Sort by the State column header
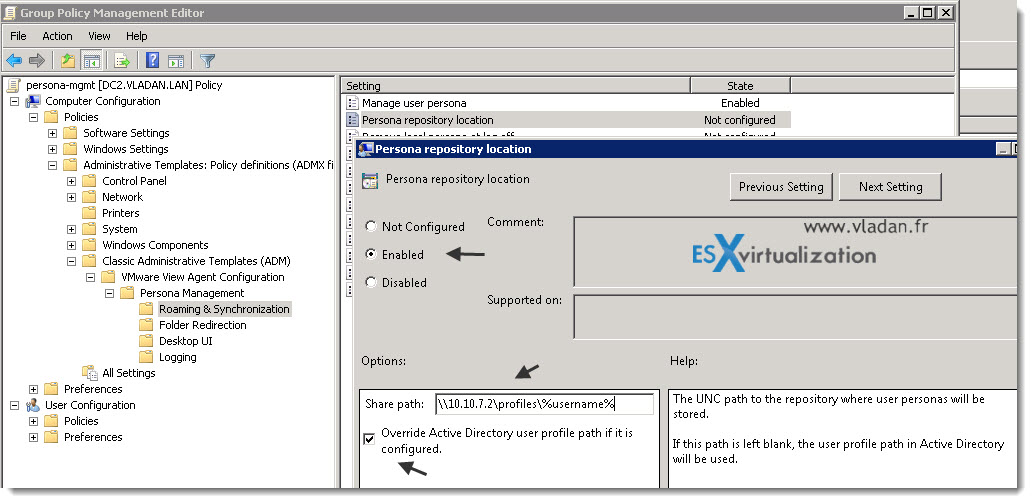This screenshot has width=1032, height=503. click(740, 86)
